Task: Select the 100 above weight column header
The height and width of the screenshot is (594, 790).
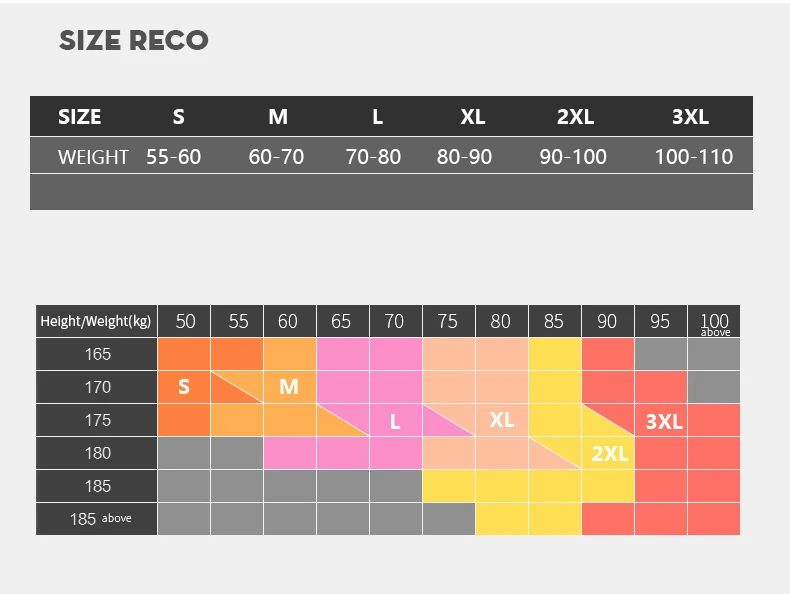Action: [x=715, y=323]
